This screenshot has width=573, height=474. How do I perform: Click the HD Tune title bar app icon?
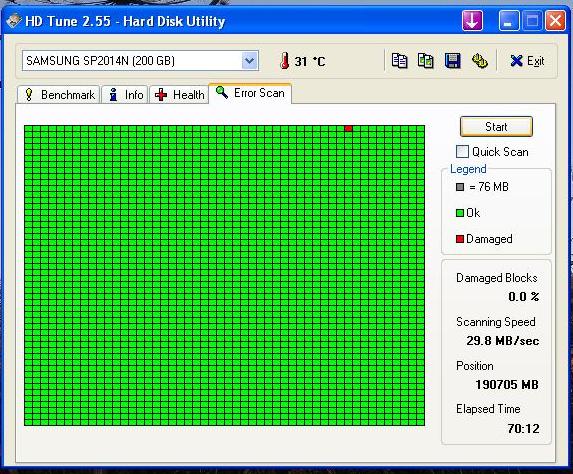point(14,20)
